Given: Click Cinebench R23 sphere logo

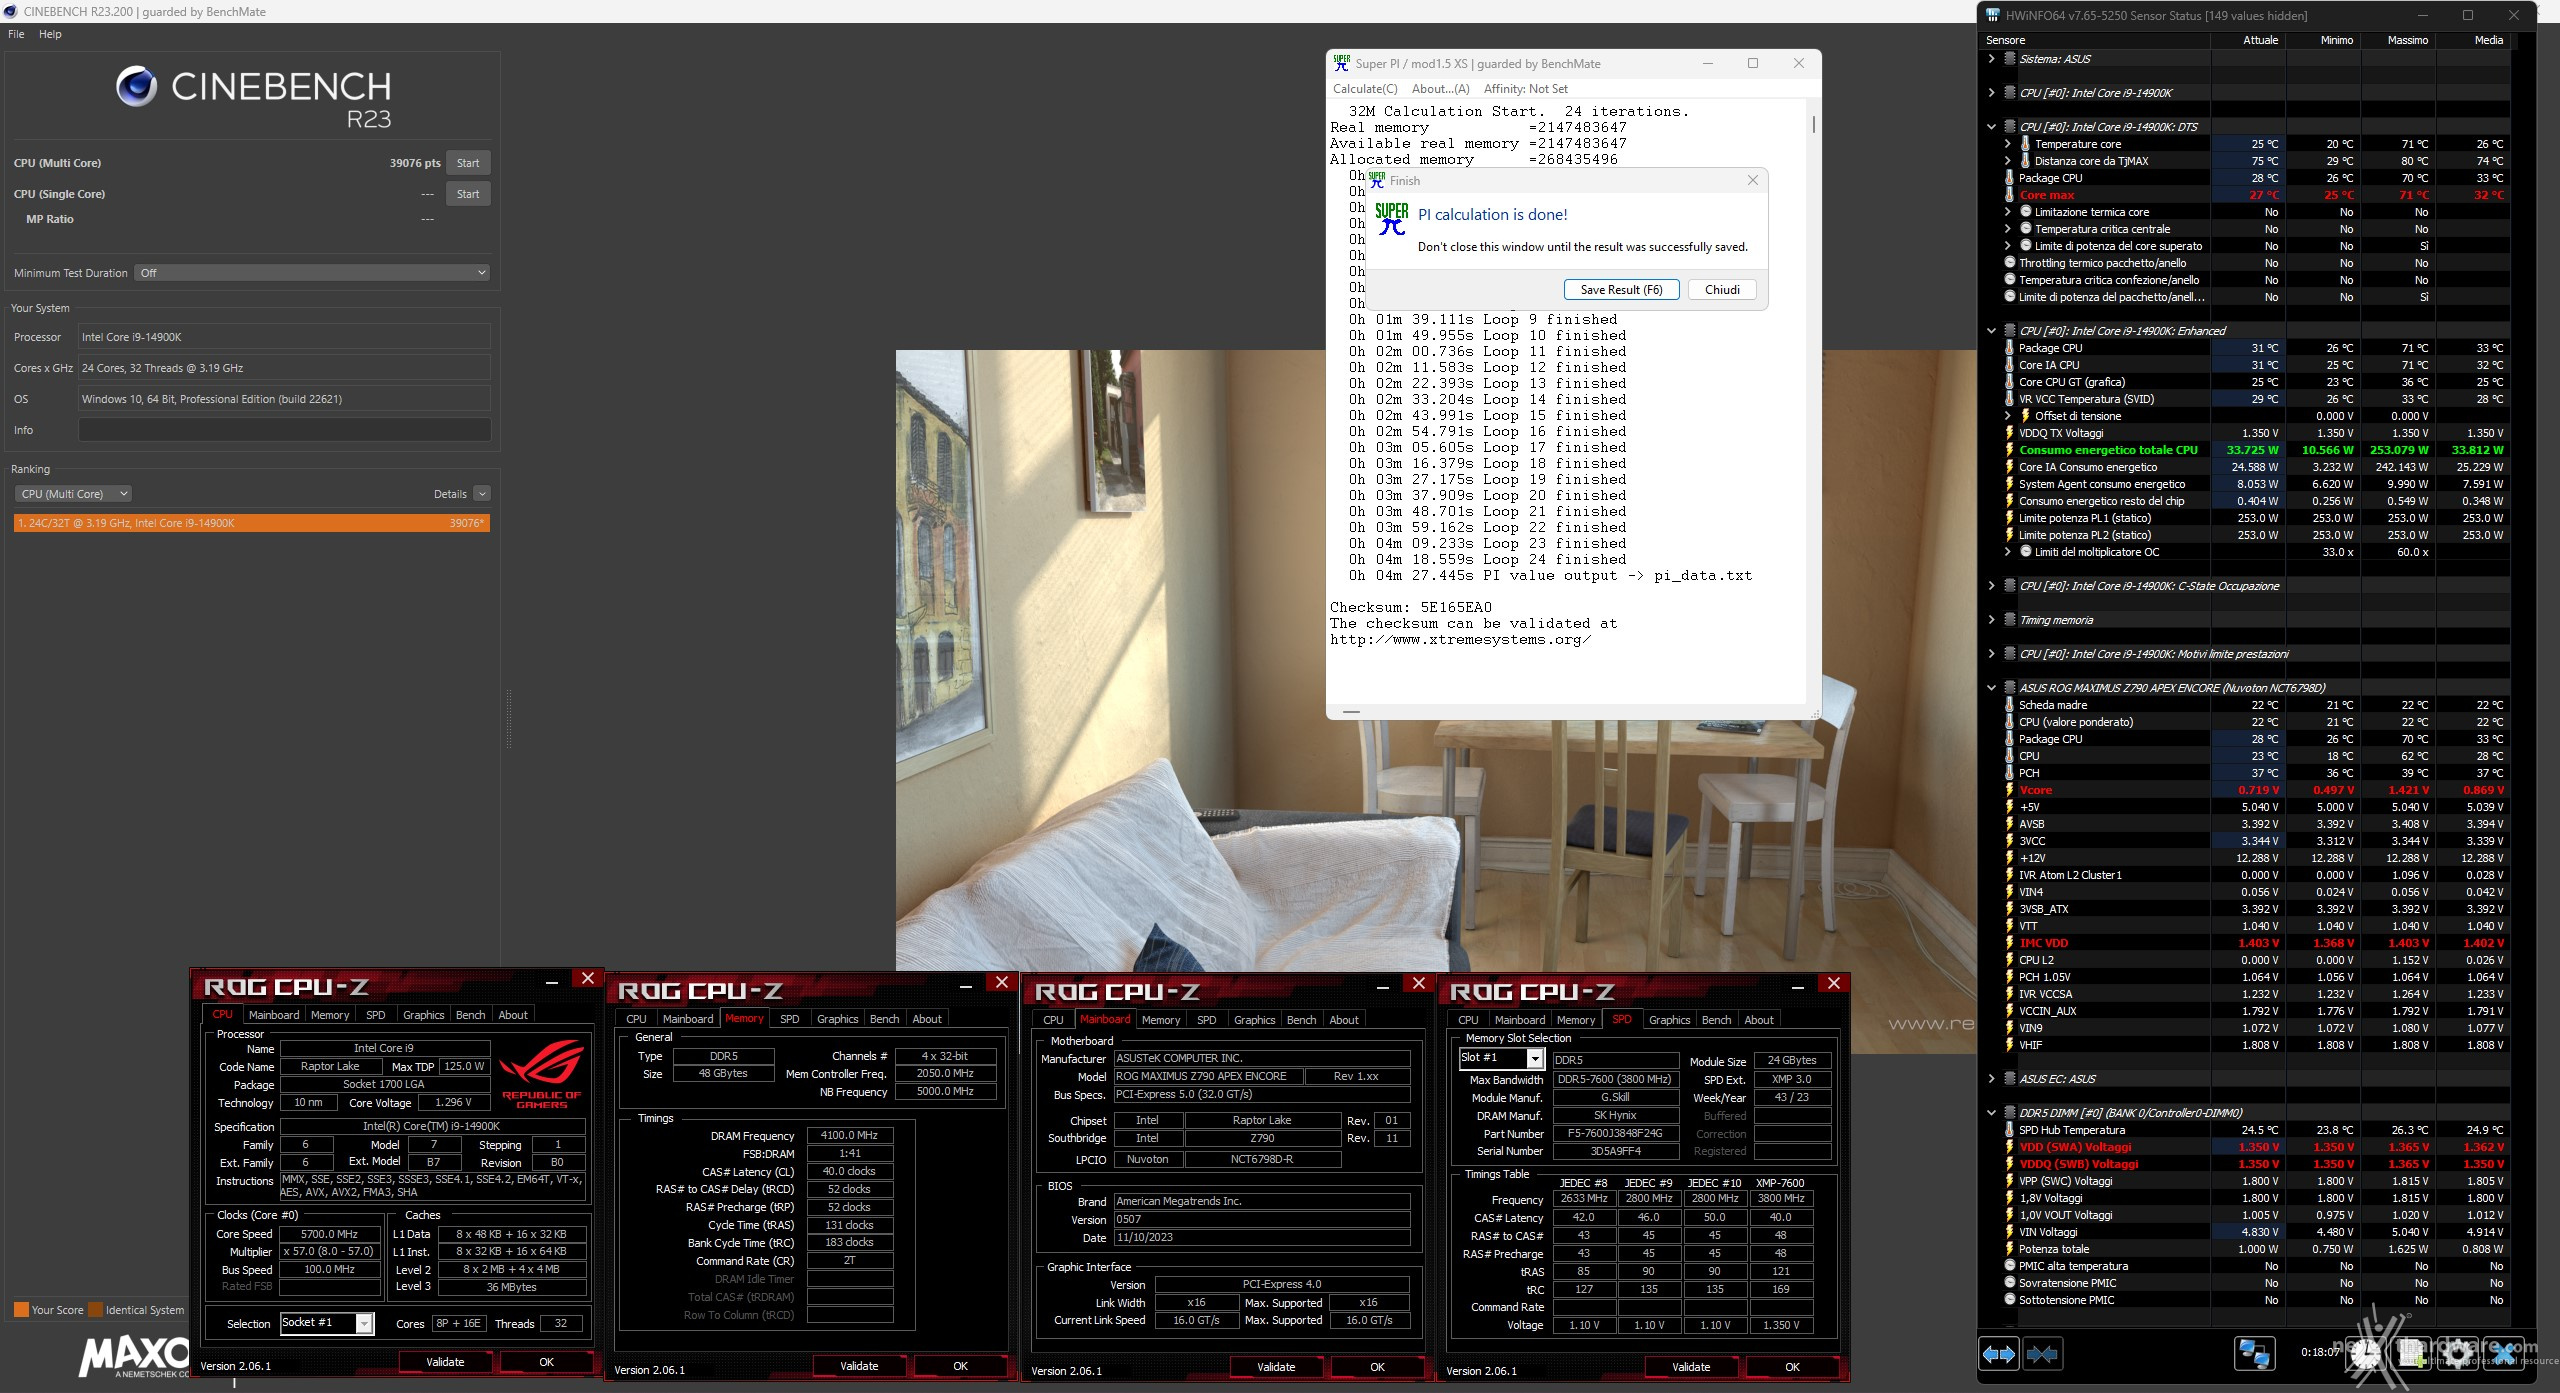Looking at the screenshot, I should pos(136,87).
